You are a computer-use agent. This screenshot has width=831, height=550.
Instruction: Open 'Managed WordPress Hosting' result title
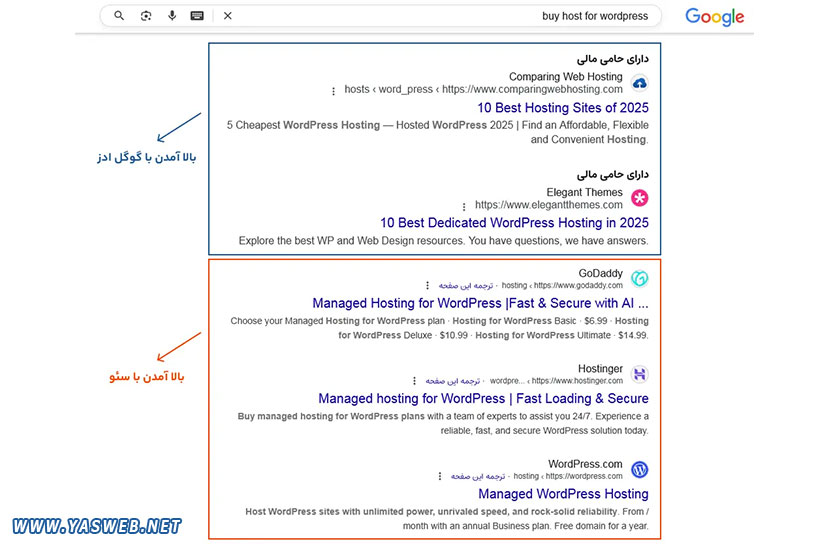pos(563,494)
